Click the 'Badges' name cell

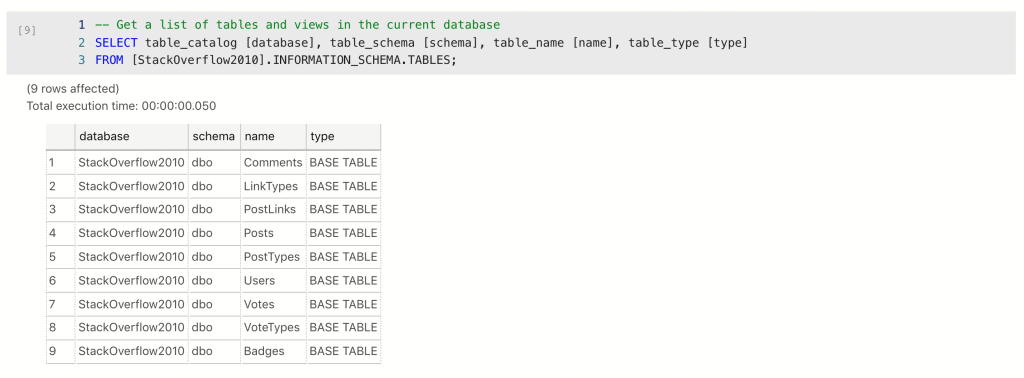coord(273,351)
